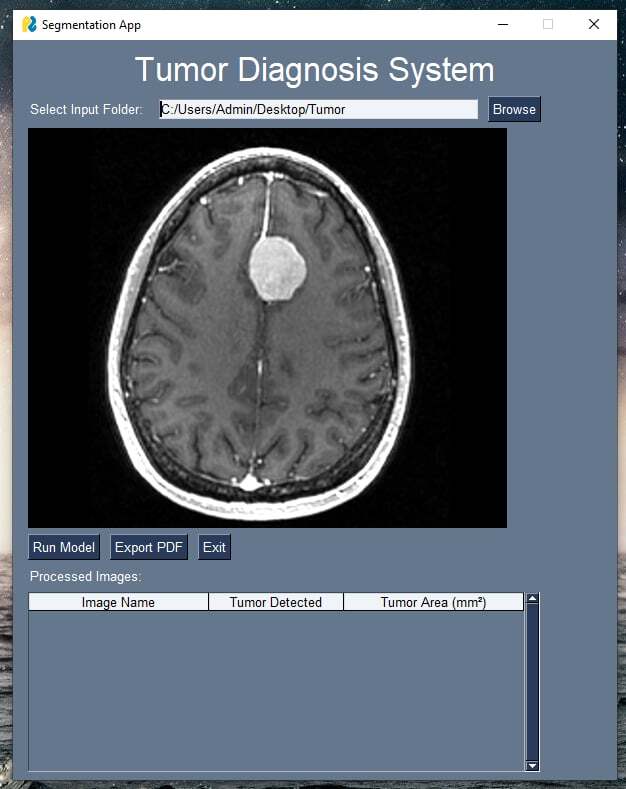The width and height of the screenshot is (626, 789).
Task: Run the segmentation model
Action: click(x=64, y=547)
